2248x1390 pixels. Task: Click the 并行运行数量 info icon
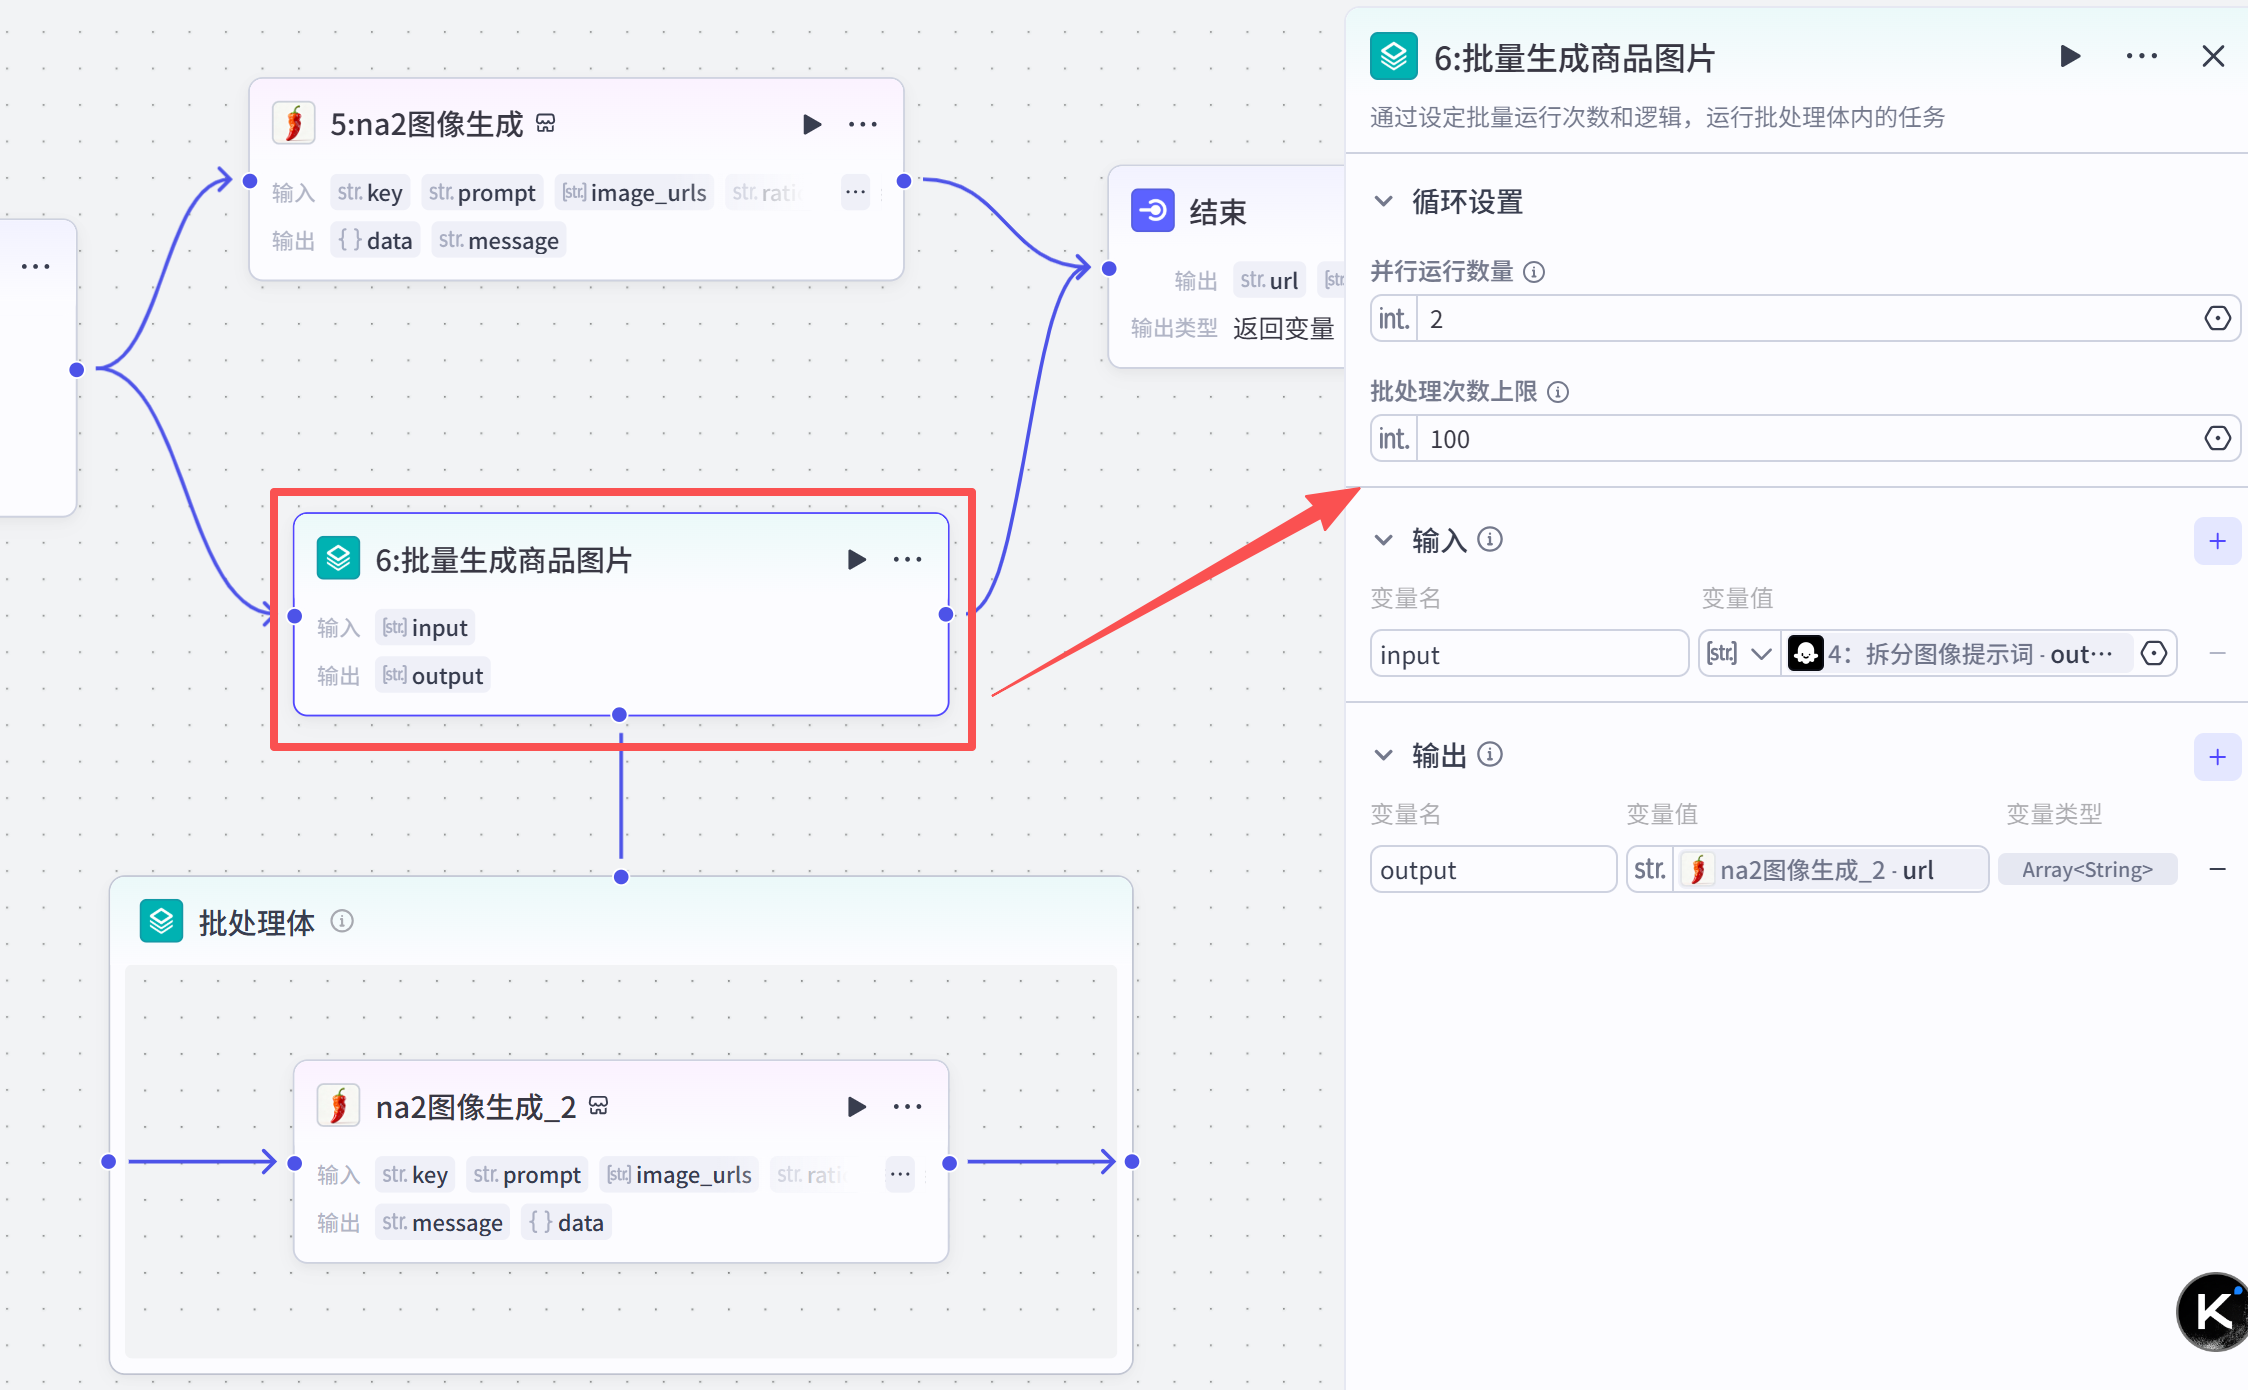click(x=1534, y=272)
